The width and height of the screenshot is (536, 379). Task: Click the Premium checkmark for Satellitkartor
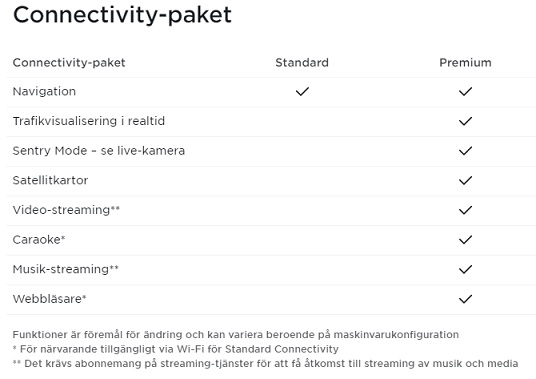point(465,180)
